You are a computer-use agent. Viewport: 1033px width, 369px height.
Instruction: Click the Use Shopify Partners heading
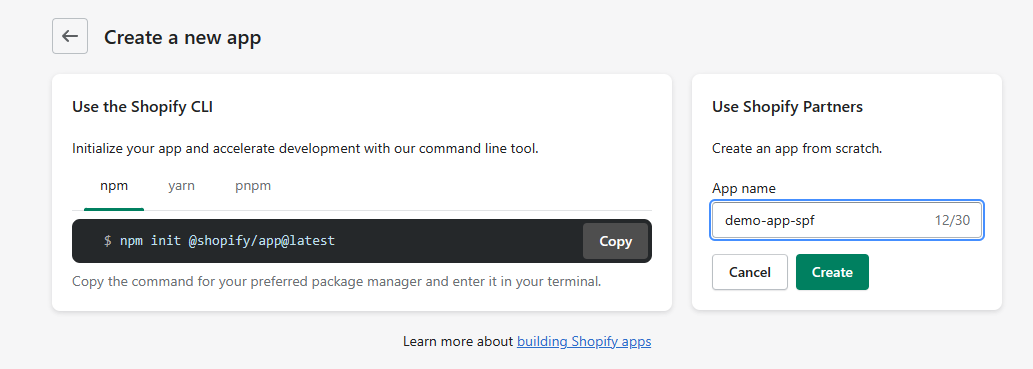pyautogui.click(x=787, y=107)
